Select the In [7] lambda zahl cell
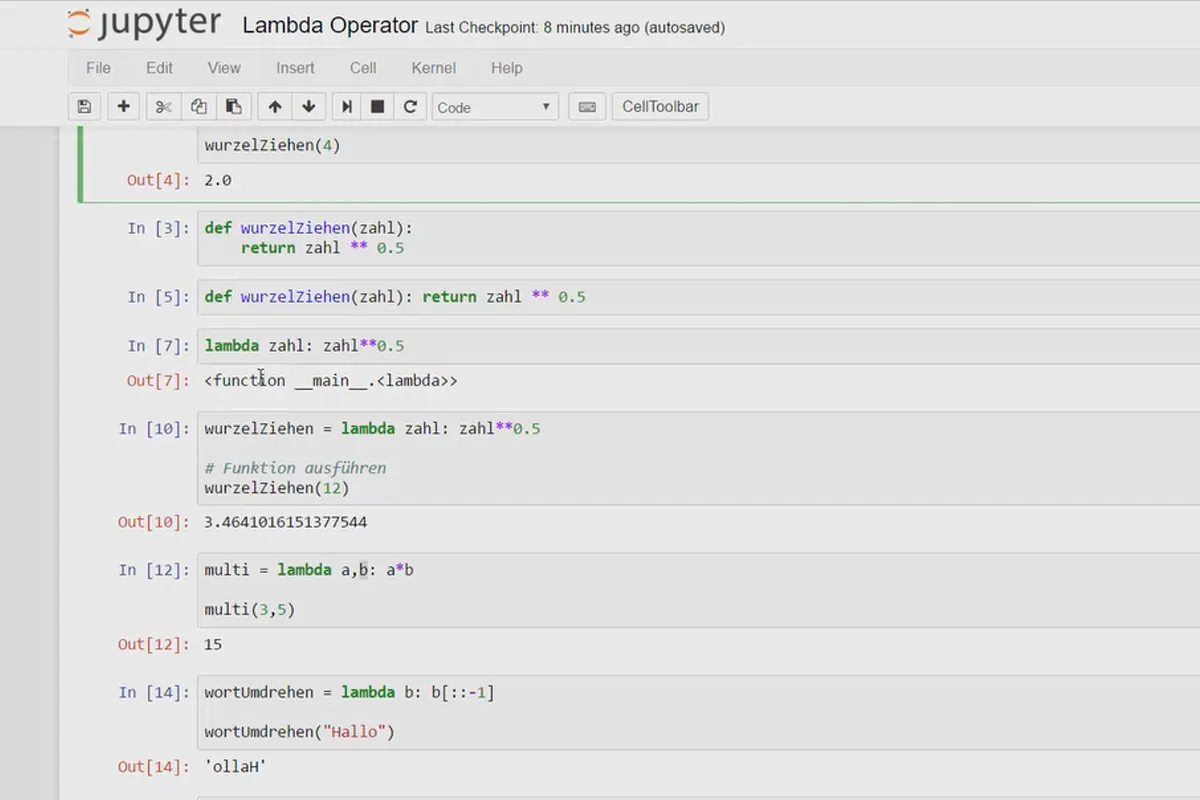The height and width of the screenshot is (800, 1200). tap(699, 346)
